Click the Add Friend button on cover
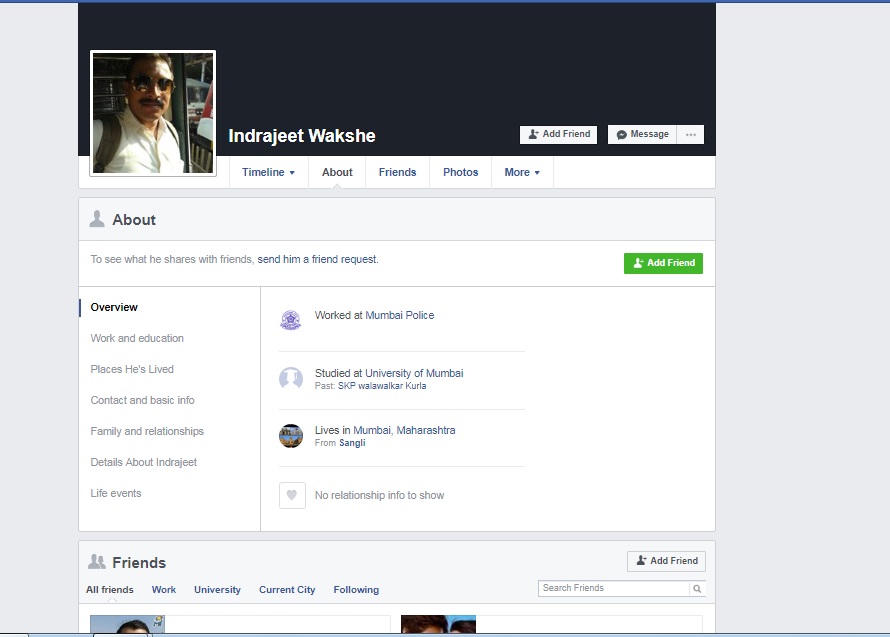Image resolution: width=890 pixels, height=637 pixels. click(559, 134)
